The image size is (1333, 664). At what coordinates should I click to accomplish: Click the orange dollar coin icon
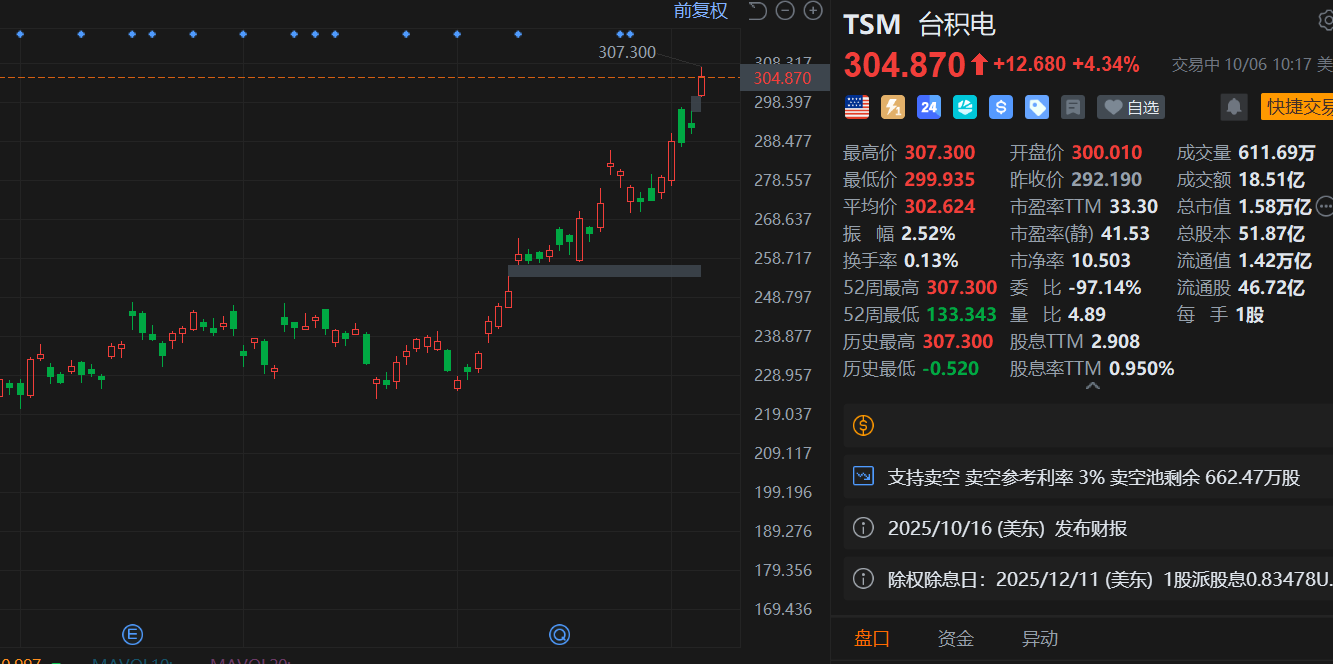(x=863, y=425)
